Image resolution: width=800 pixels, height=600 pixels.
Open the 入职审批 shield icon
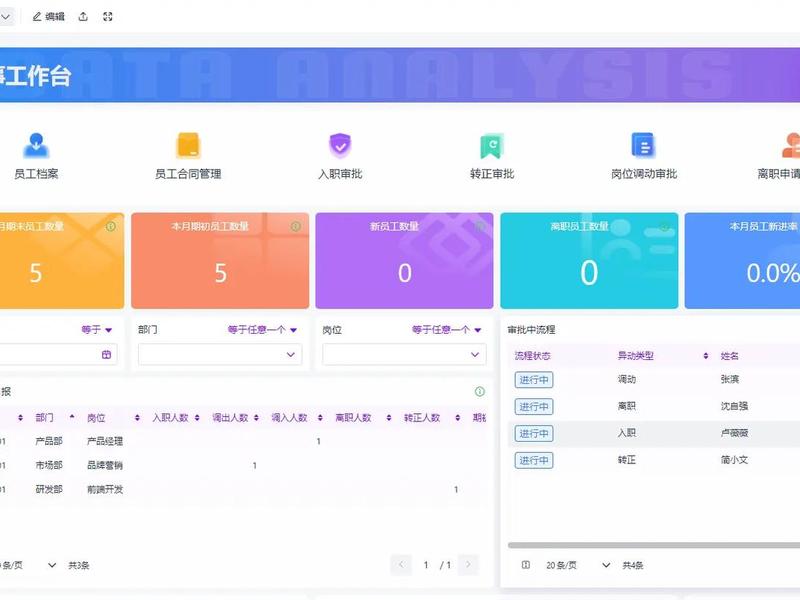pos(340,145)
